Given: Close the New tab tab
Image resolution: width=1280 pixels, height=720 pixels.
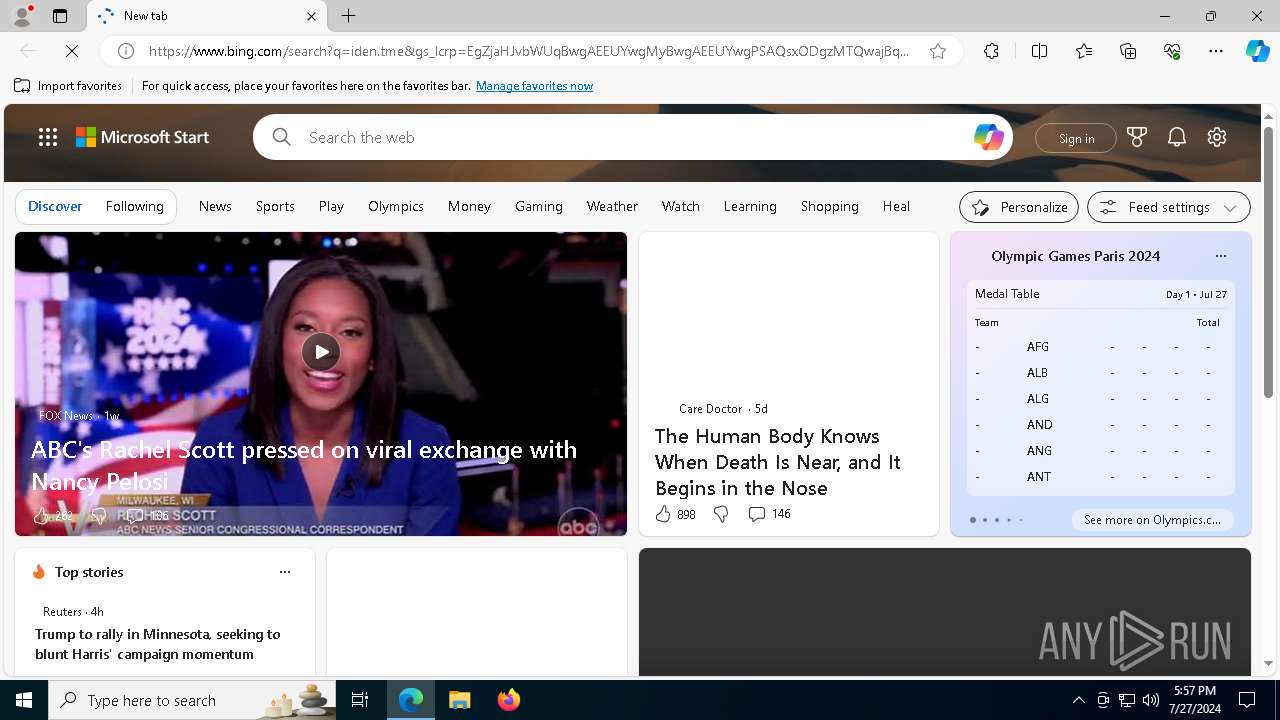Looking at the screenshot, I should [x=311, y=16].
